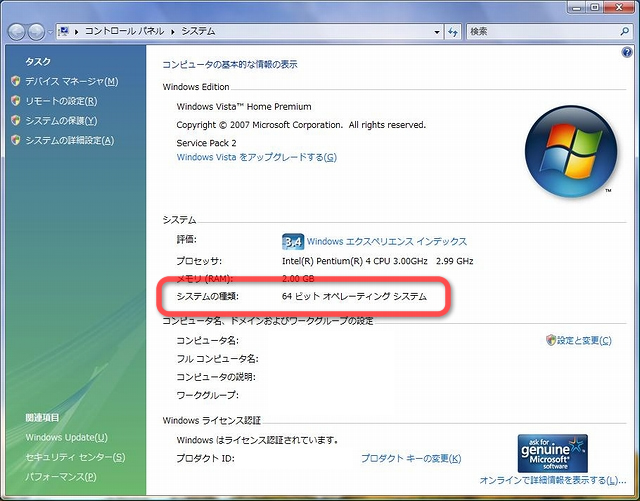
Task: Select システム in the address breadcrumb
Action: (198, 31)
